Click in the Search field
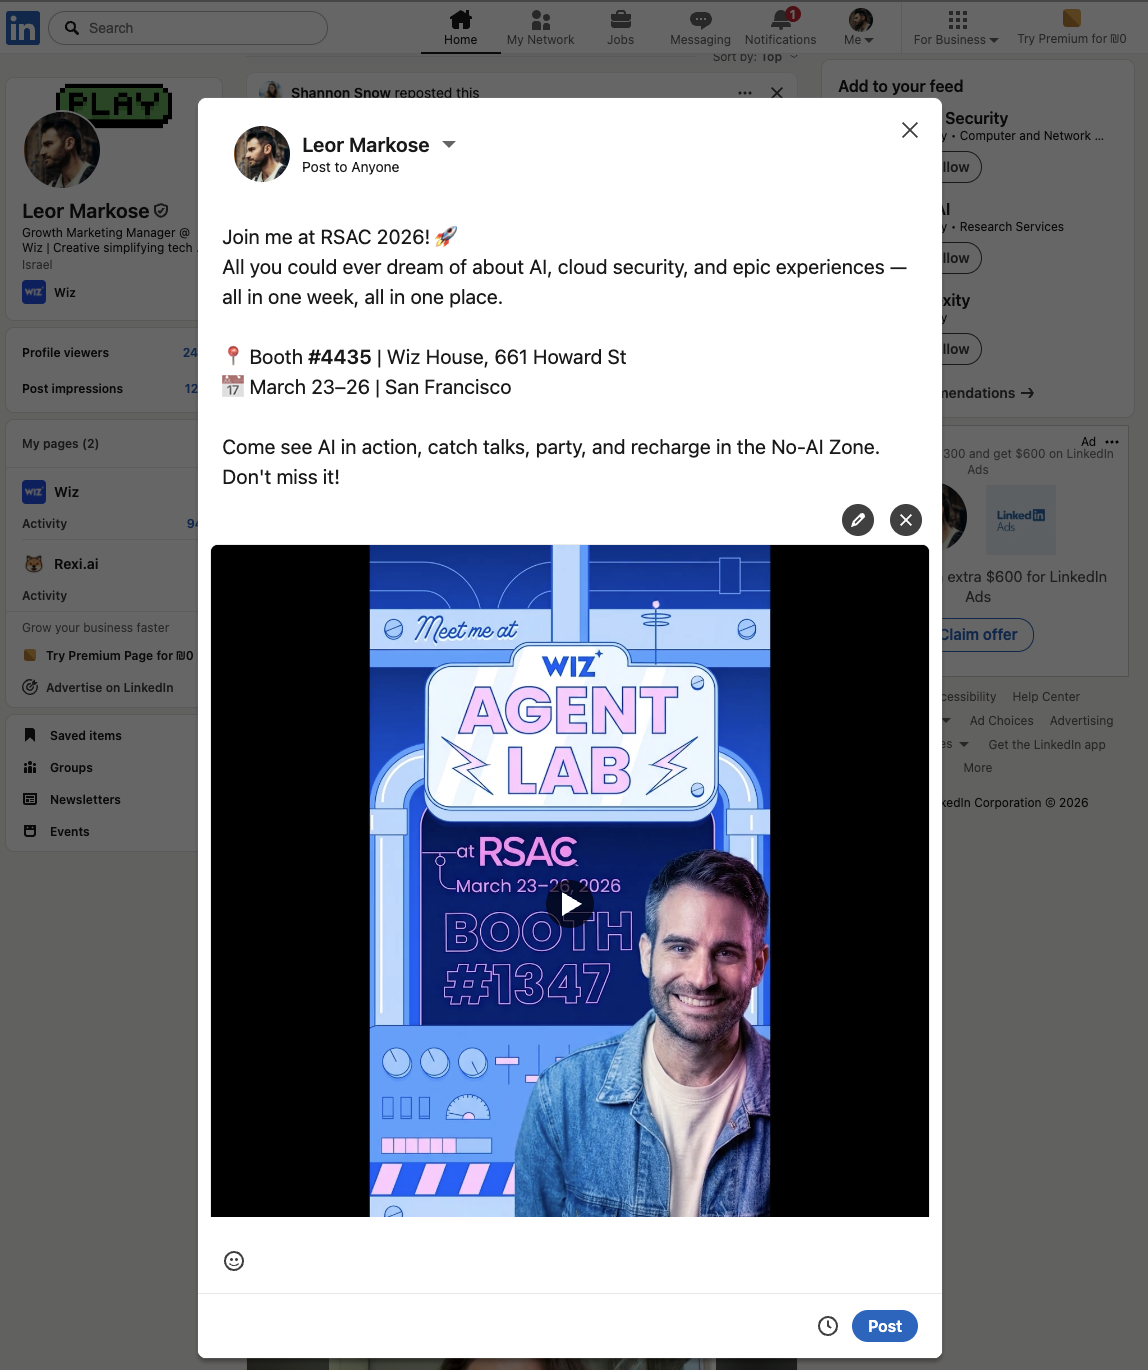The height and width of the screenshot is (1370, 1148). 188,28
